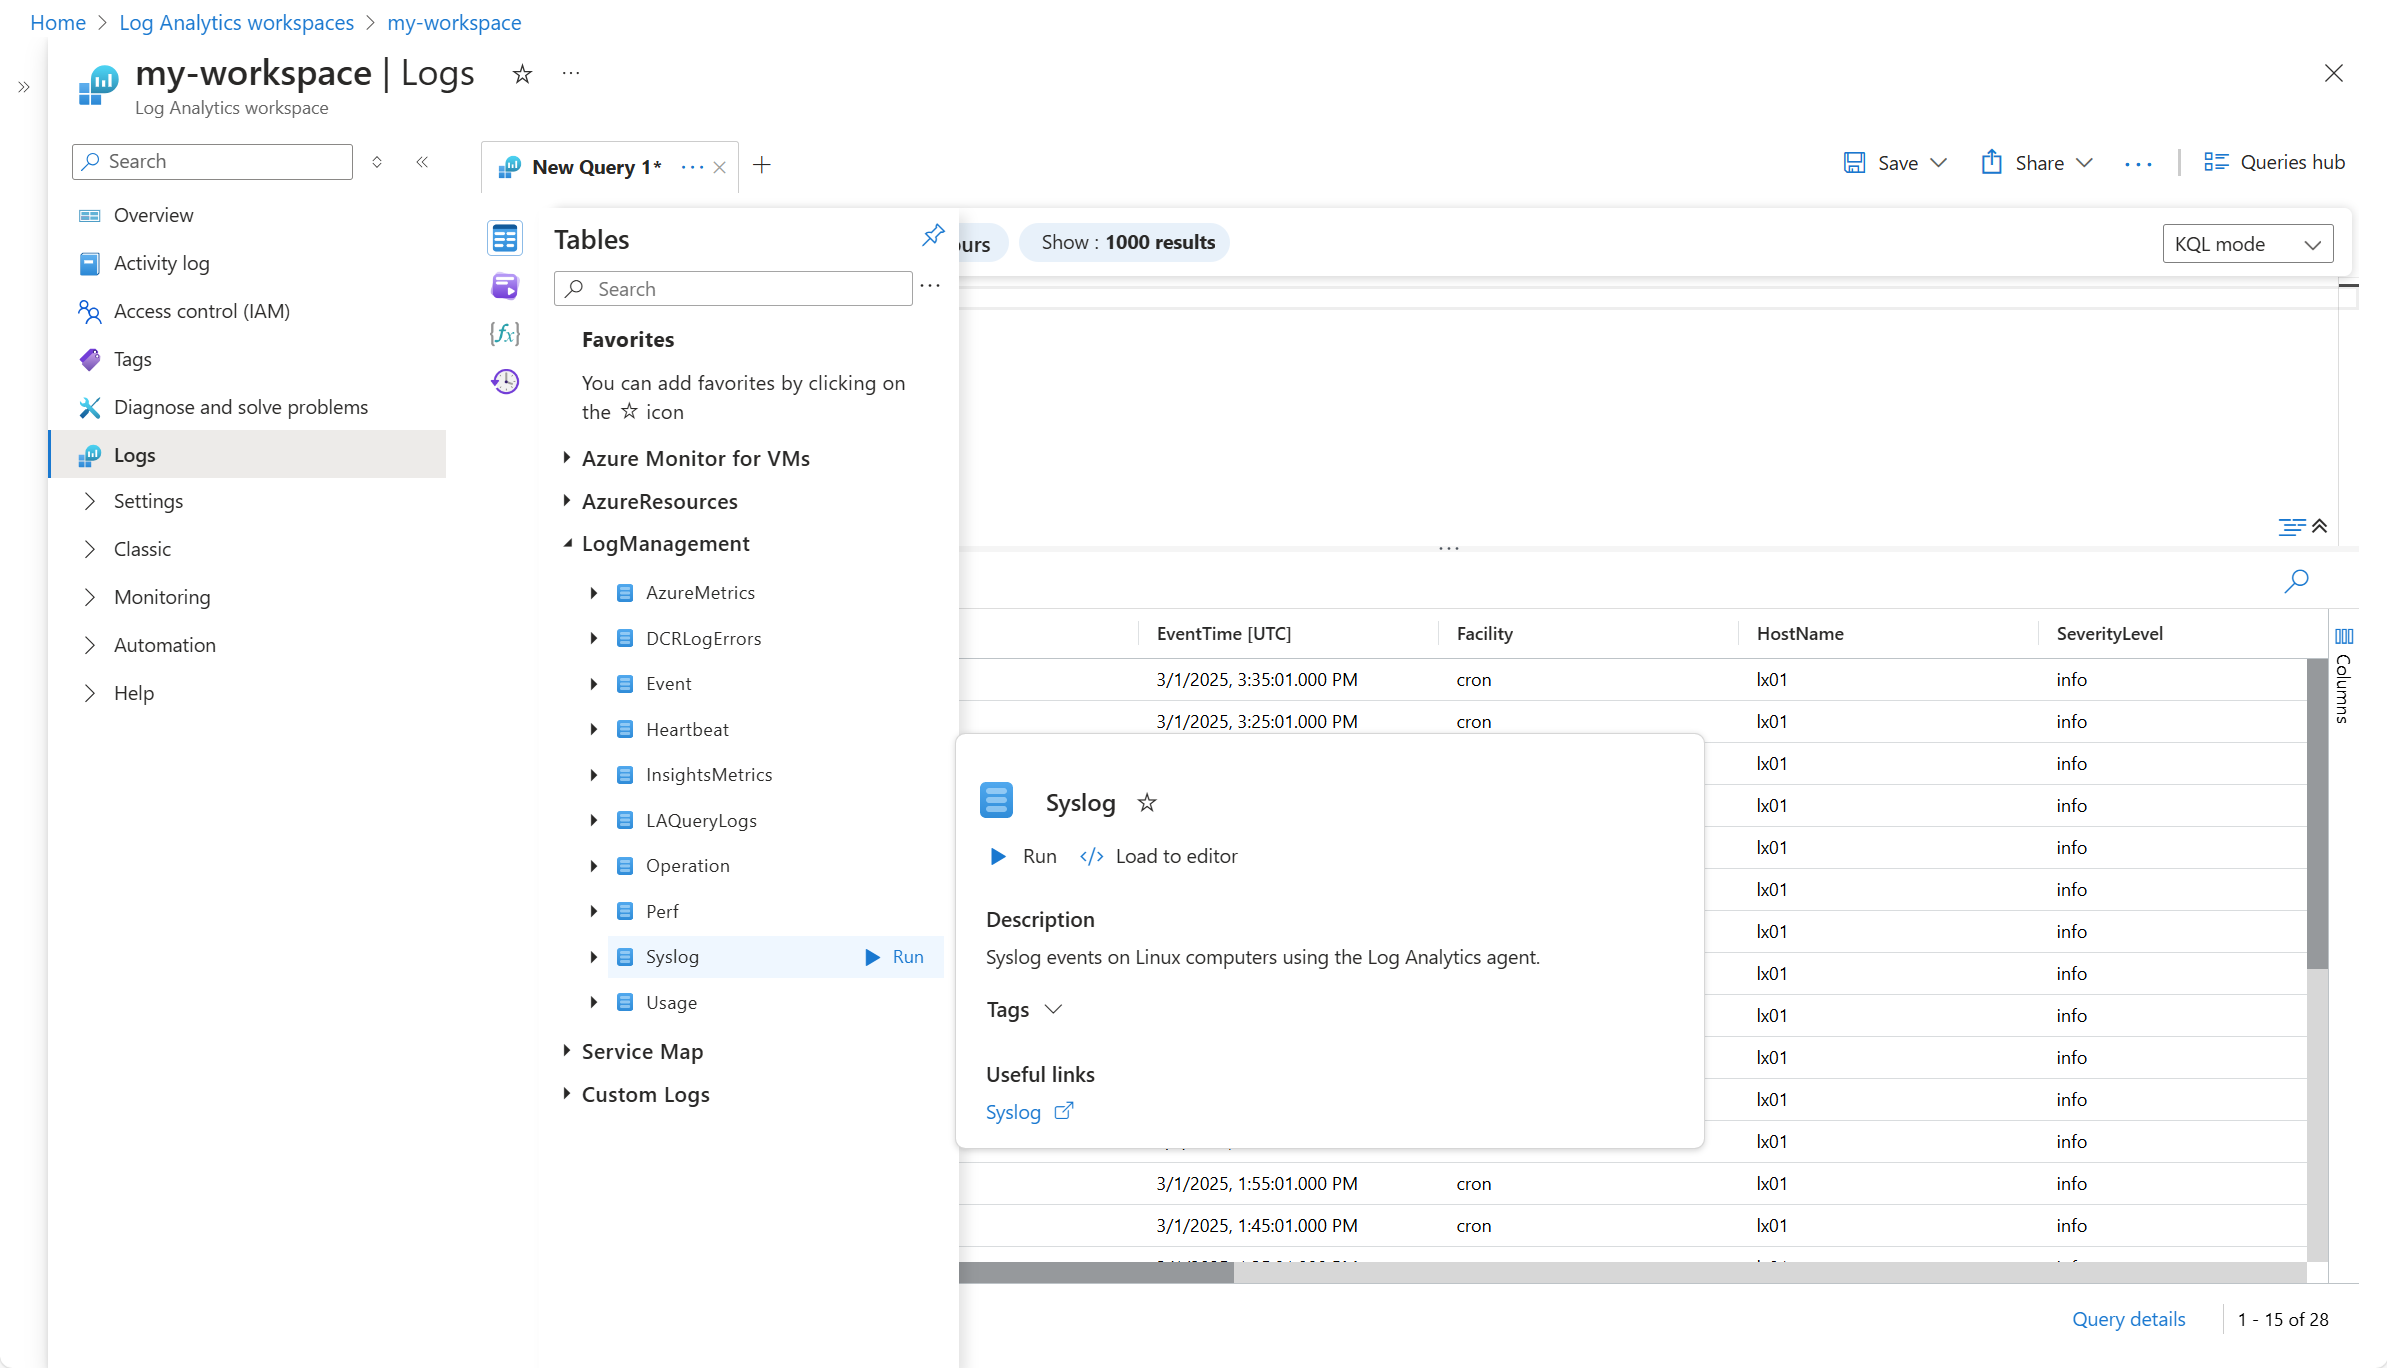2387x1368 pixels.
Task: Select the New Query 1 tab
Action: pyautogui.click(x=596, y=167)
